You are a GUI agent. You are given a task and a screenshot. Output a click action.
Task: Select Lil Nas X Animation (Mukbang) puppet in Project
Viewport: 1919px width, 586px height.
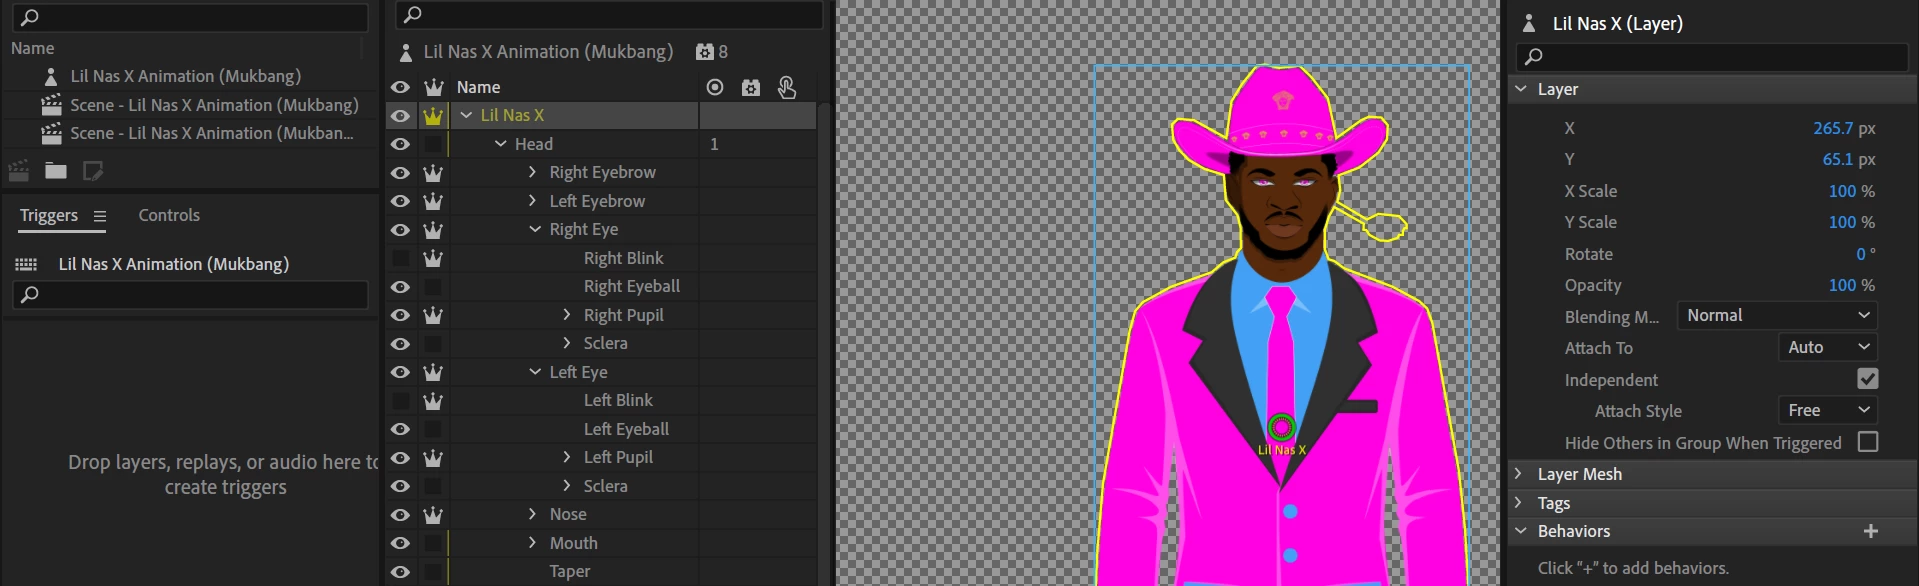186,76
